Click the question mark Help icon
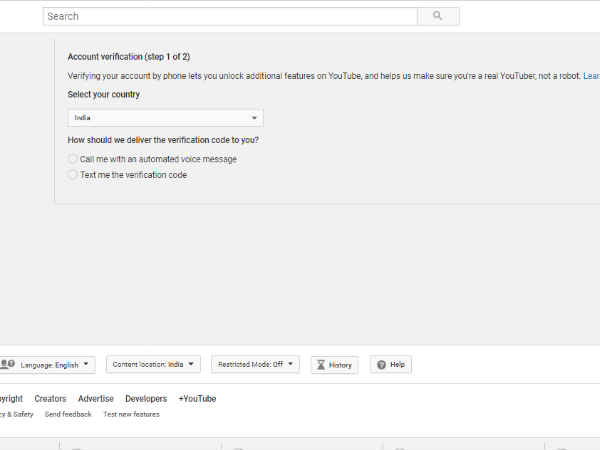Screen dimensions: 600x450 [381, 365]
